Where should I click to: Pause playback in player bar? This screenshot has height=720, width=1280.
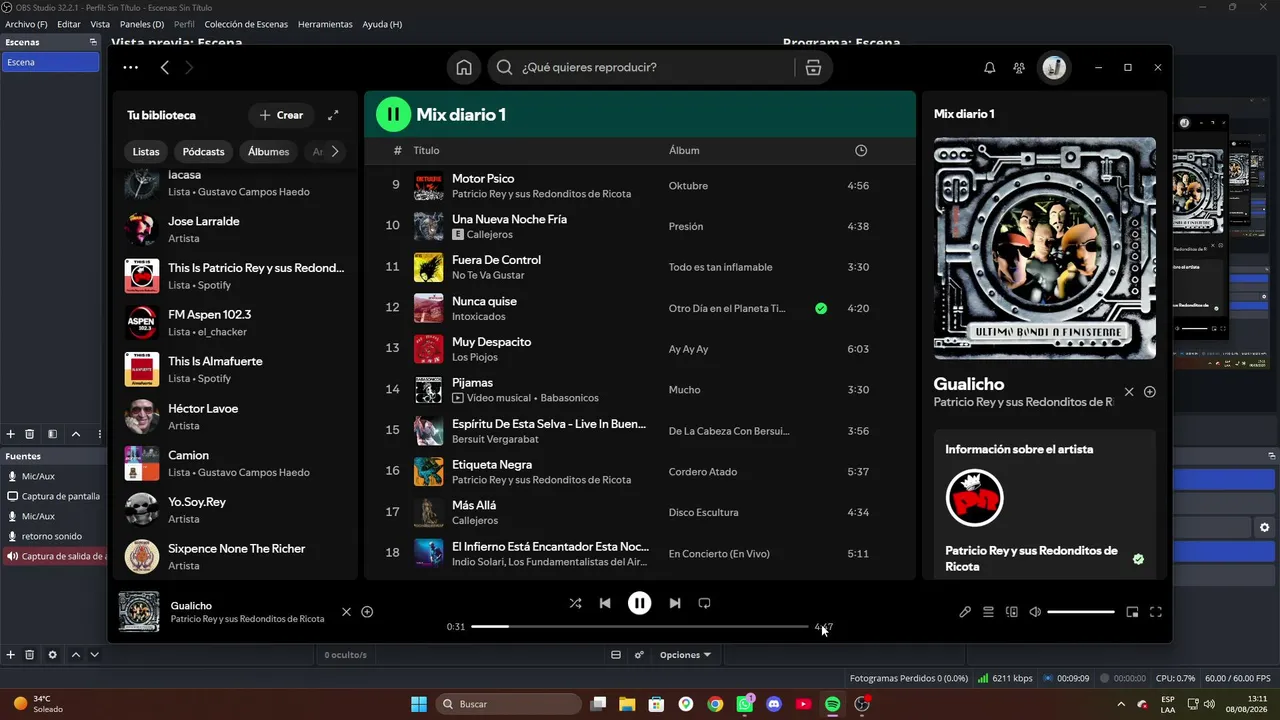[x=639, y=603]
